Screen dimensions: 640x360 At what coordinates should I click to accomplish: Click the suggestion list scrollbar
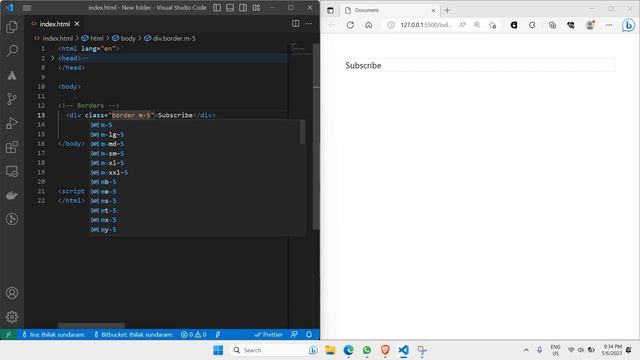coord(302,132)
